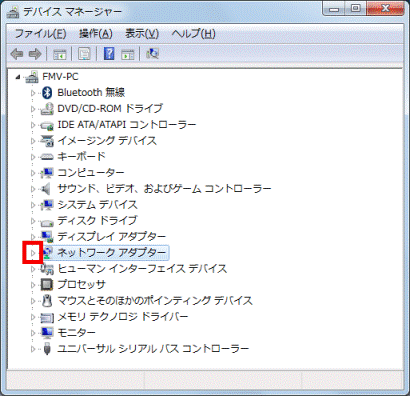Click the ディスプレイ アダプター icon
The image size is (410, 396).
47,237
